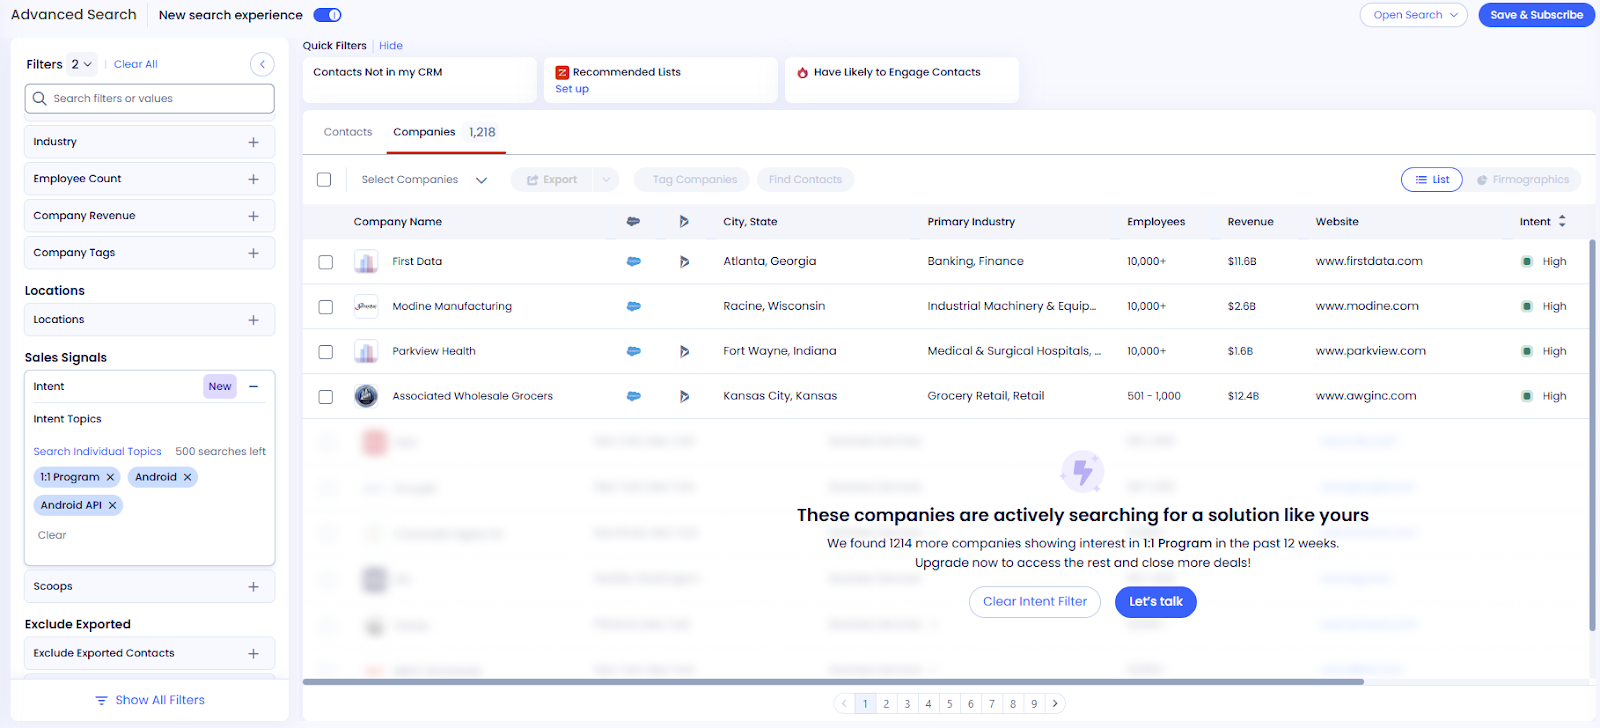Click the lightning bolt upgrade icon

[x=1082, y=471]
